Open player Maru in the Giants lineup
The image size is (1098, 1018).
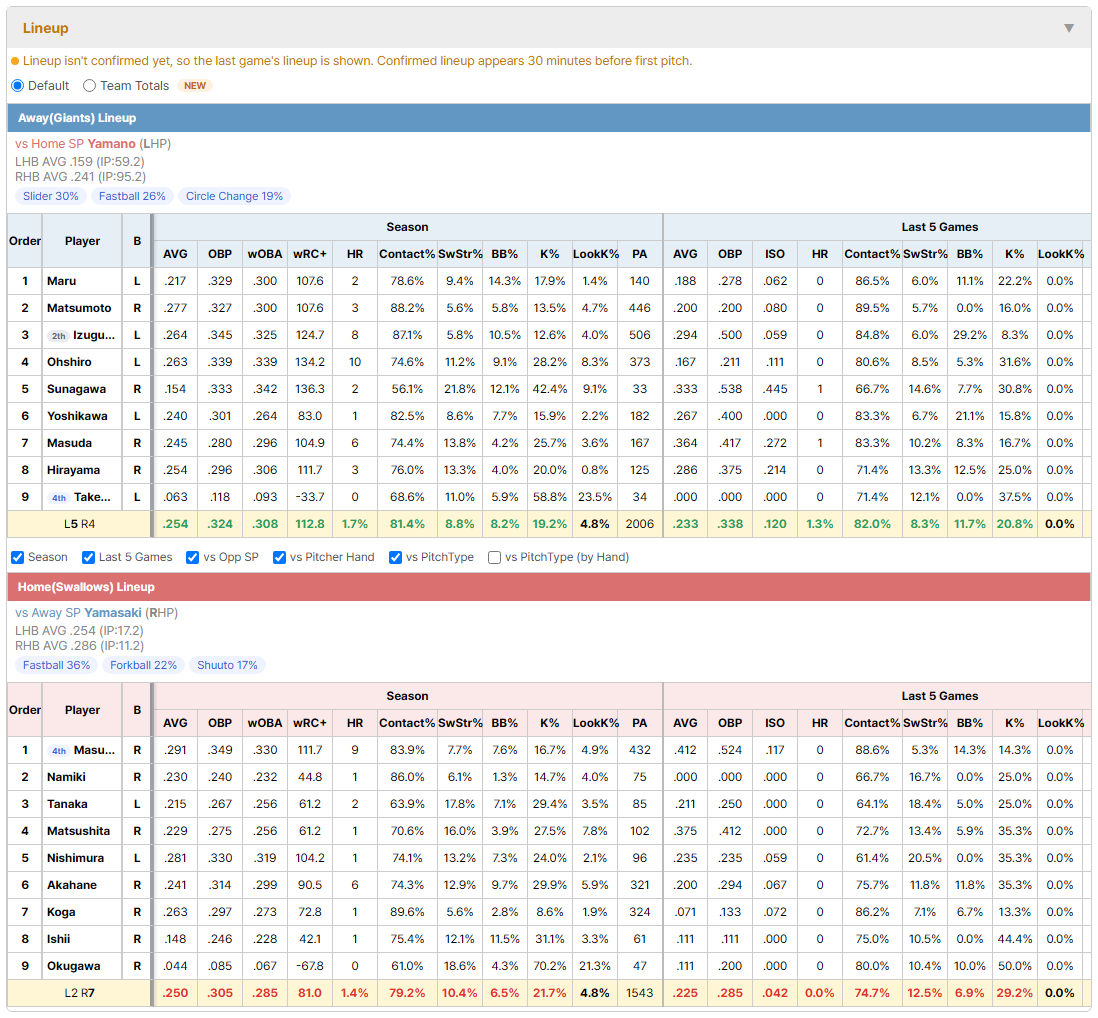(62, 281)
